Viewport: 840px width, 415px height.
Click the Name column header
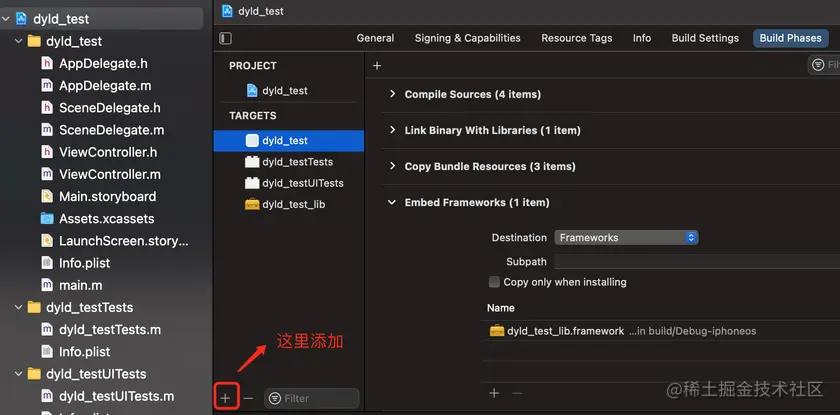[x=501, y=308]
